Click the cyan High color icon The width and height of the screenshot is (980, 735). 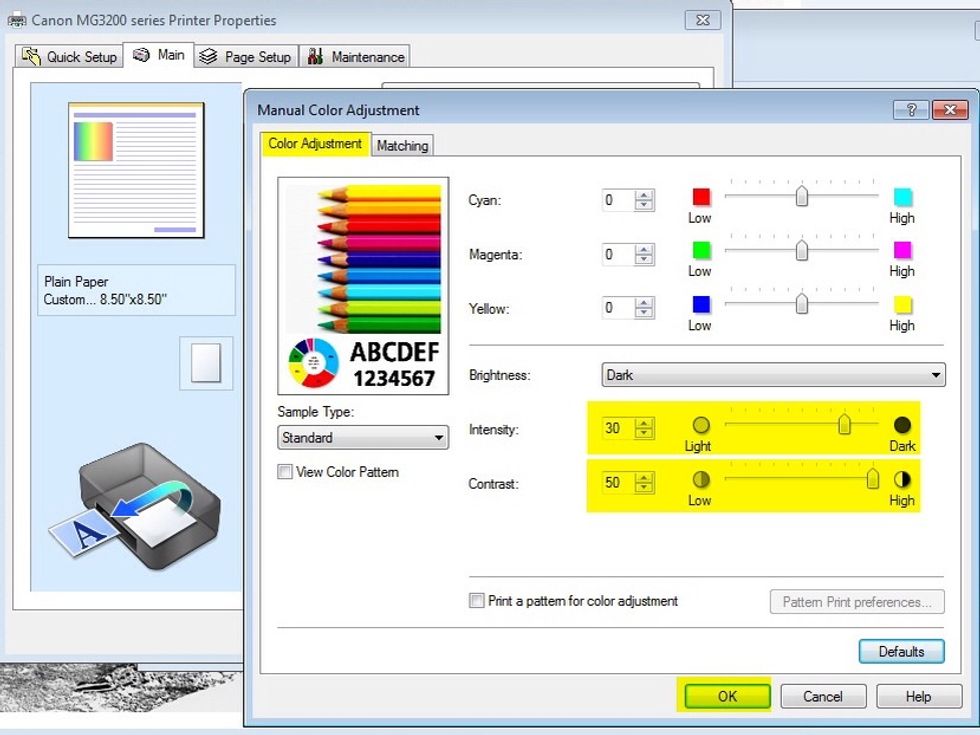pyautogui.click(x=902, y=197)
